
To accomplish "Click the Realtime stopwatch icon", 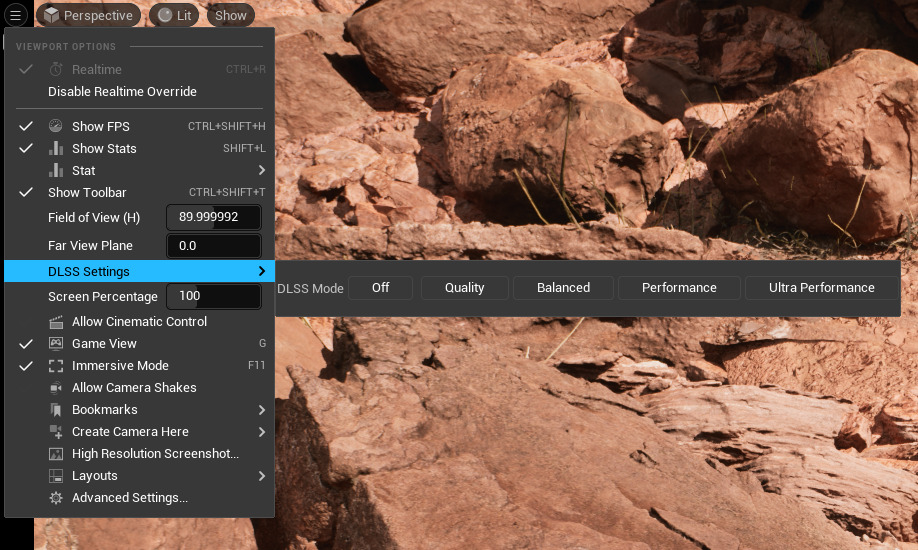I will [56, 69].
